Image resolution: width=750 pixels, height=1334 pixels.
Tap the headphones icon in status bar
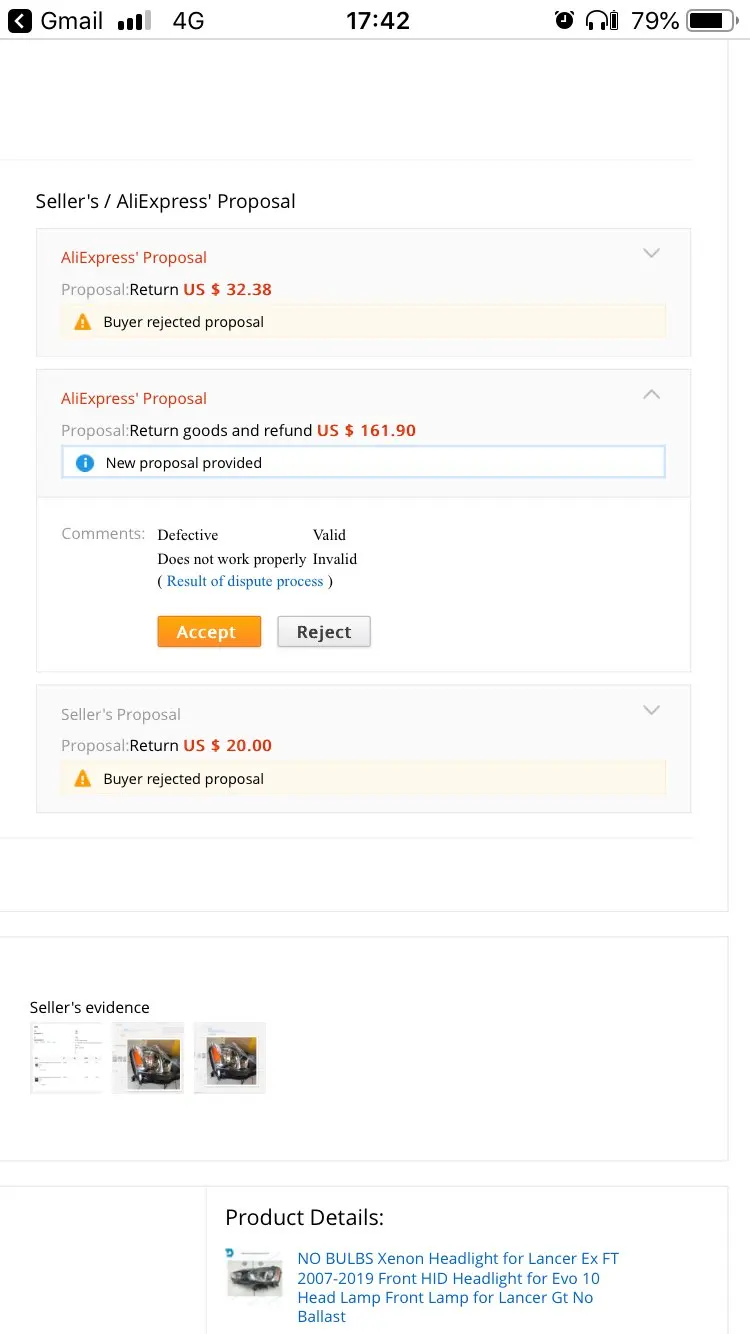point(601,20)
